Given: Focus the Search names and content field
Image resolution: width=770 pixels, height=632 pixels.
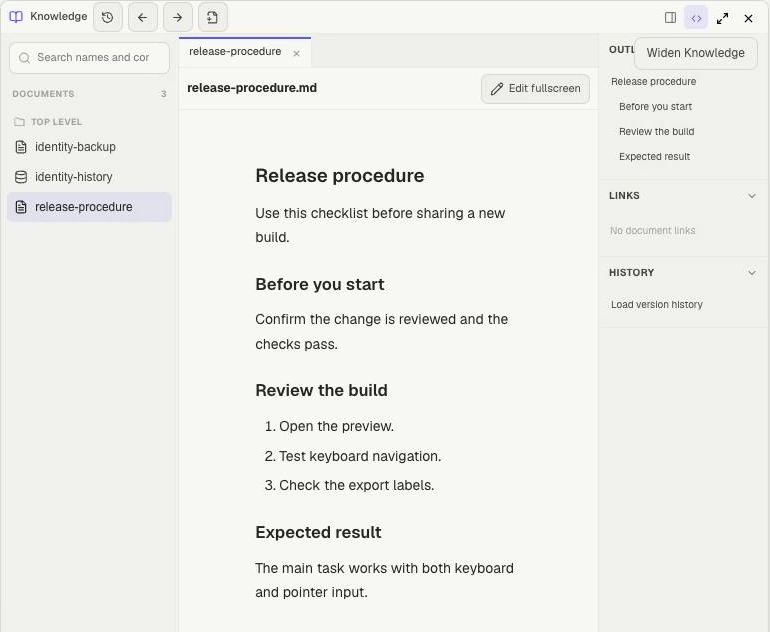Looking at the screenshot, I should click(89, 58).
